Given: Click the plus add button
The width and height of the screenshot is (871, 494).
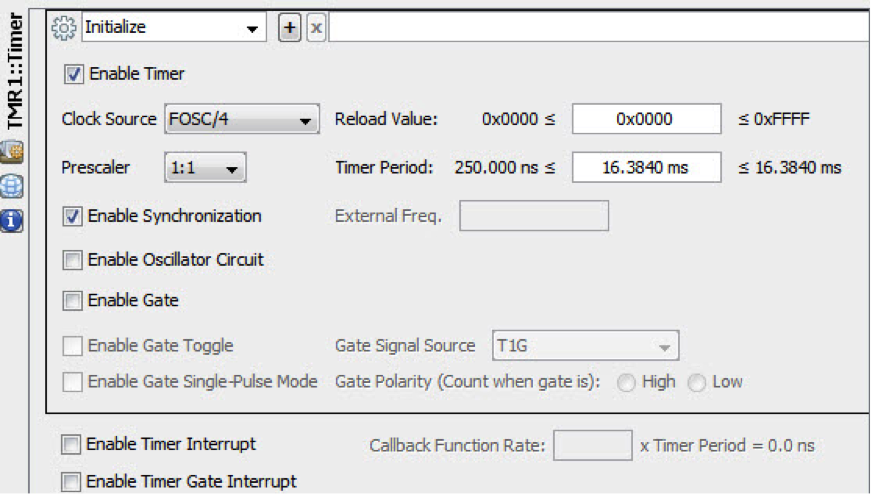Looking at the screenshot, I should pos(289,28).
